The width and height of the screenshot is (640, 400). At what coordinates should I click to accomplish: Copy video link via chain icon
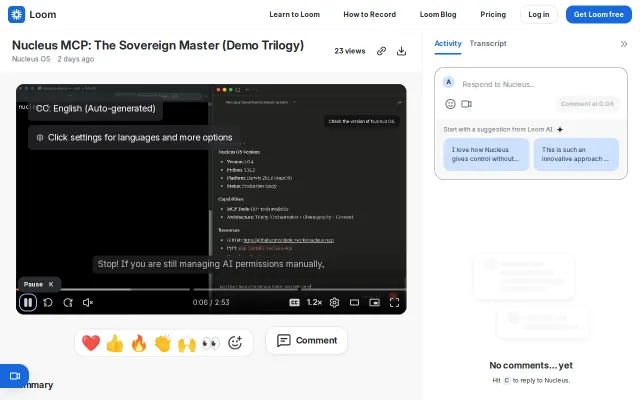pyautogui.click(x=381, y=51)
